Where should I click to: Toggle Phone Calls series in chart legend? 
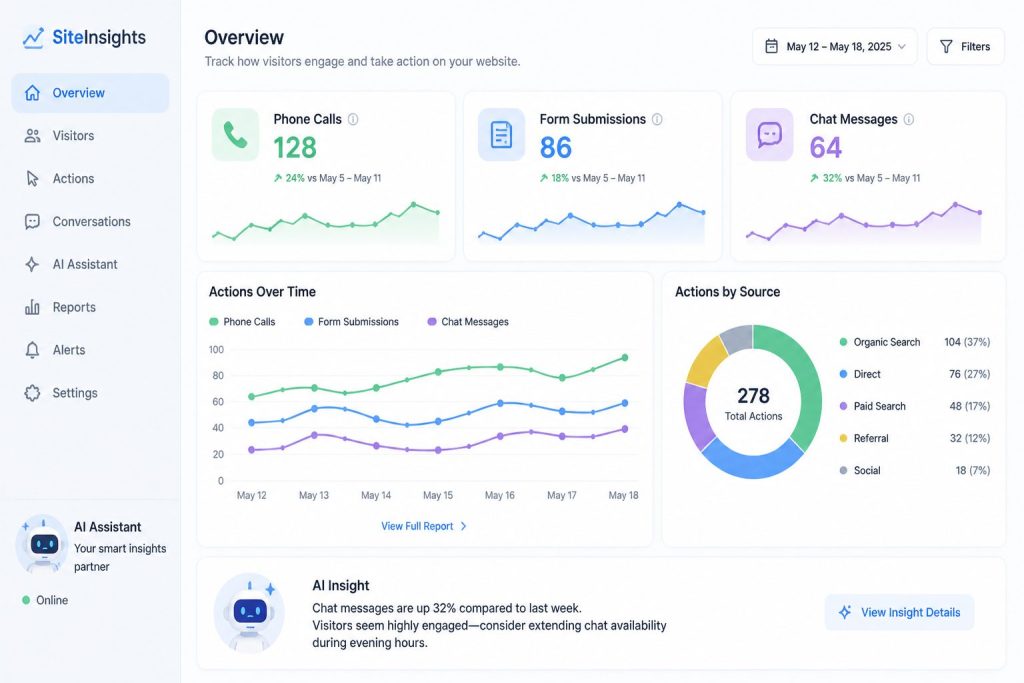(x=242, y=322)
